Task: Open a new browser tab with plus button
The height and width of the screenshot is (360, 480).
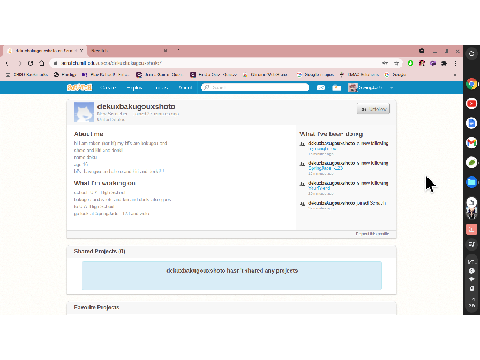Action: pos(178,50)
